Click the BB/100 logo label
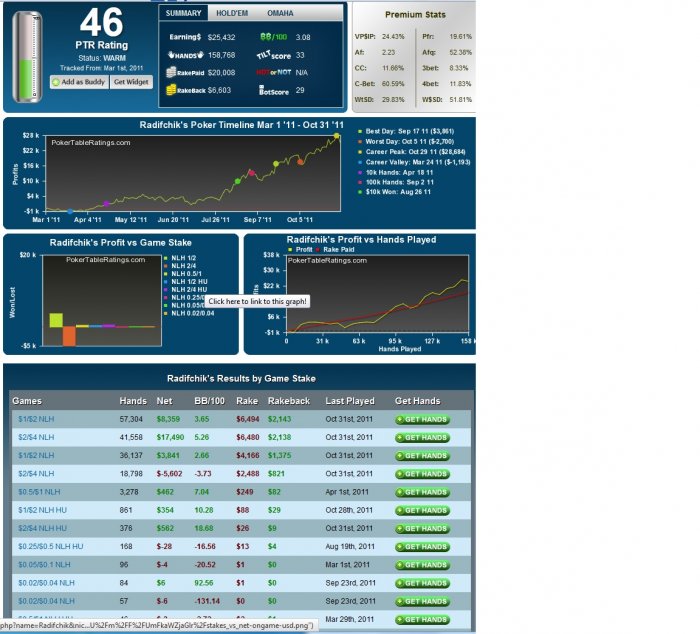700x634 pixels. (274, 37)
